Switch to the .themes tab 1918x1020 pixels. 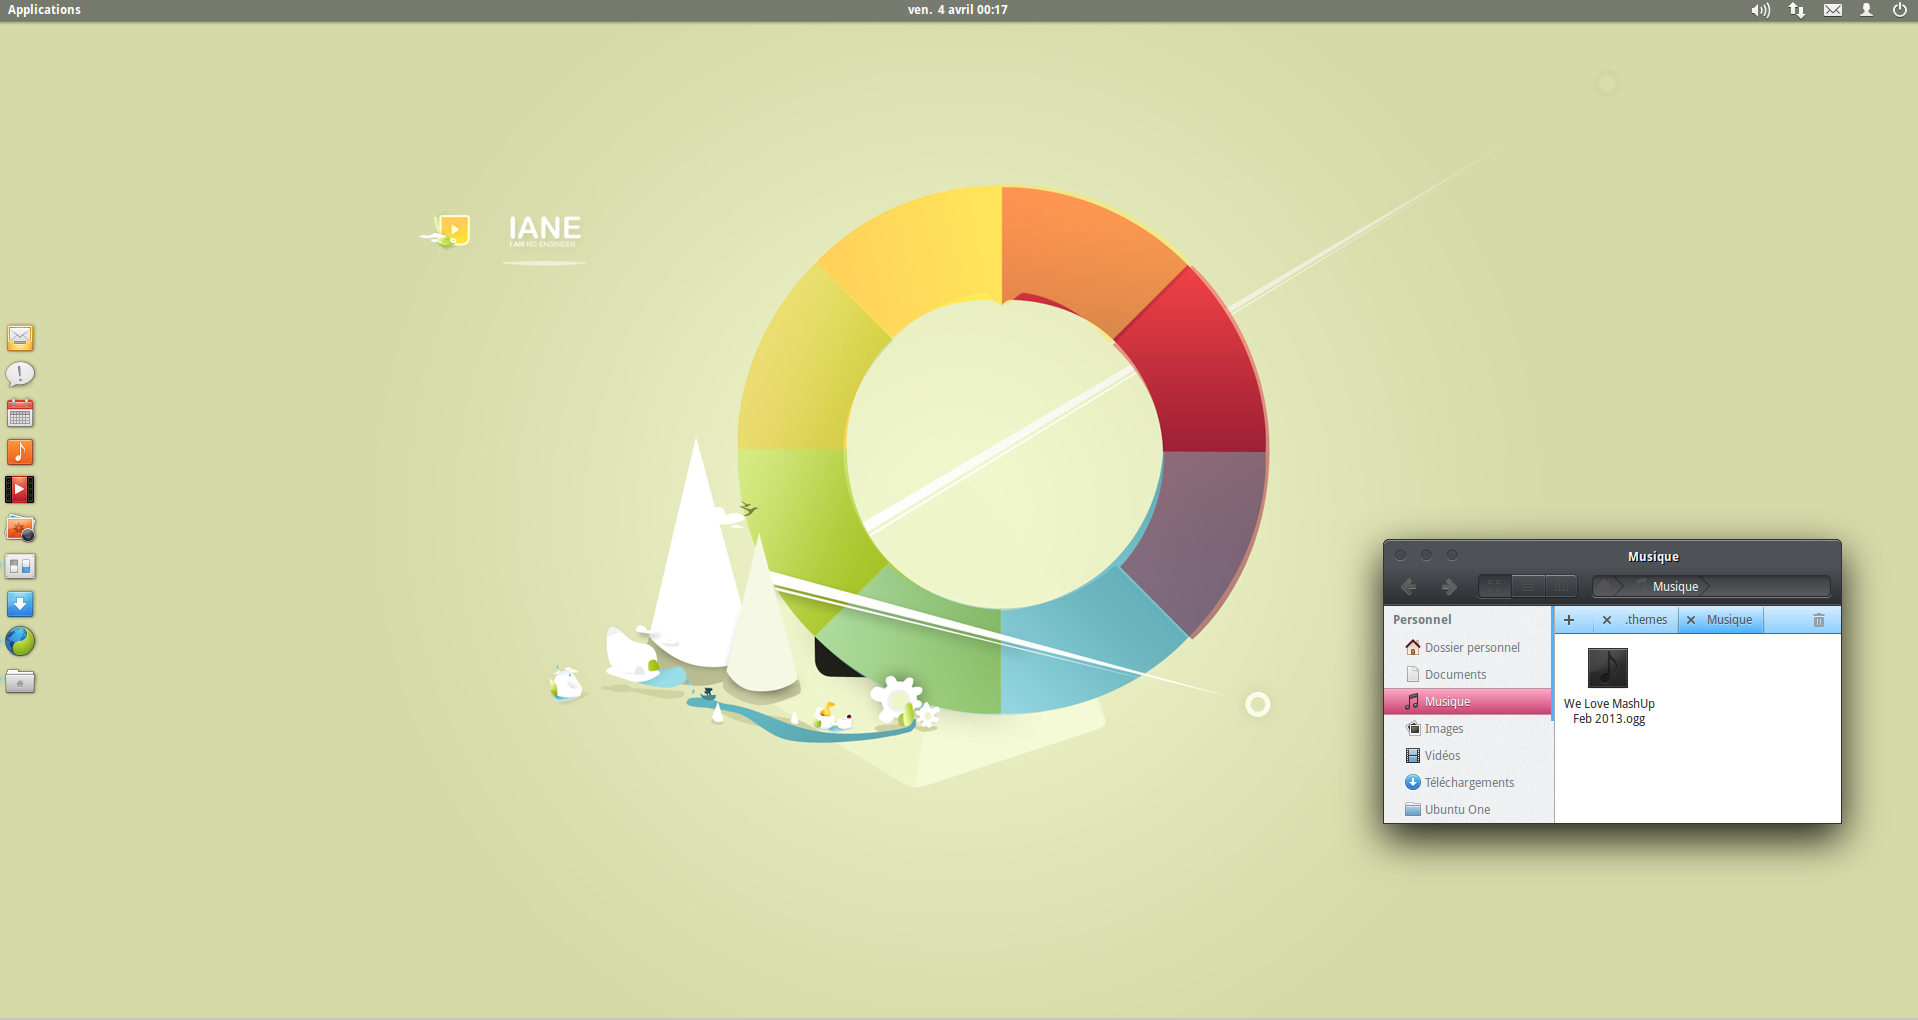click(x=1646, y=620)
